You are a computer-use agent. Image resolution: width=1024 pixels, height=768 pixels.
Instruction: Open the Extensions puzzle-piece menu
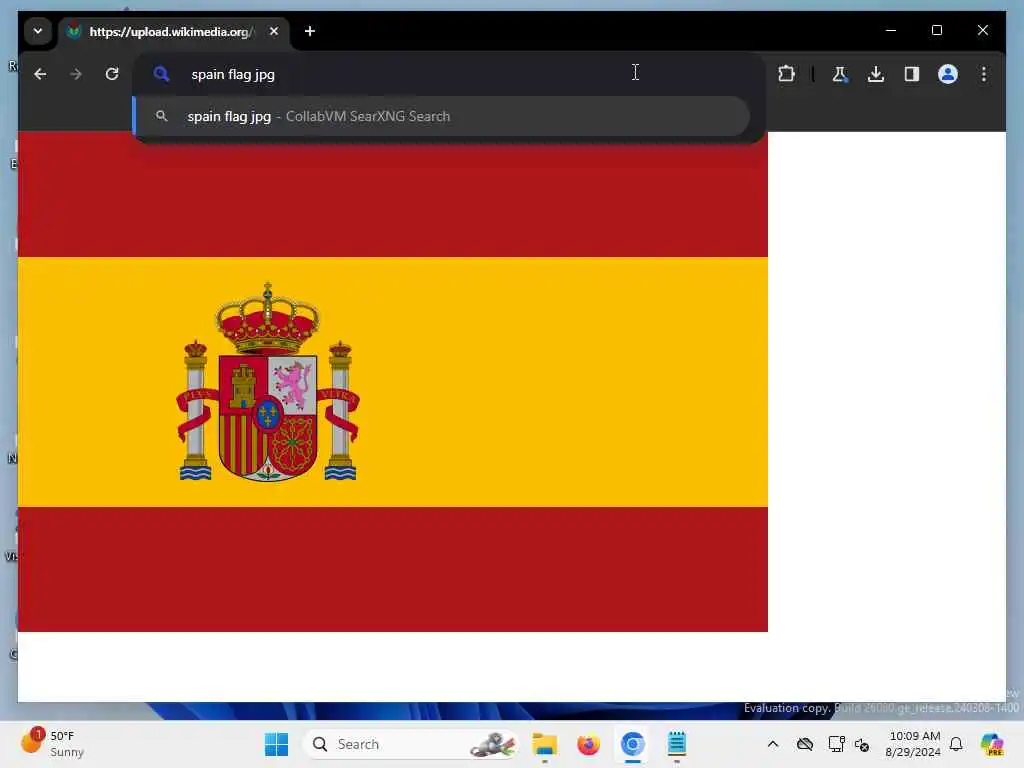click(x=786, y=74)
